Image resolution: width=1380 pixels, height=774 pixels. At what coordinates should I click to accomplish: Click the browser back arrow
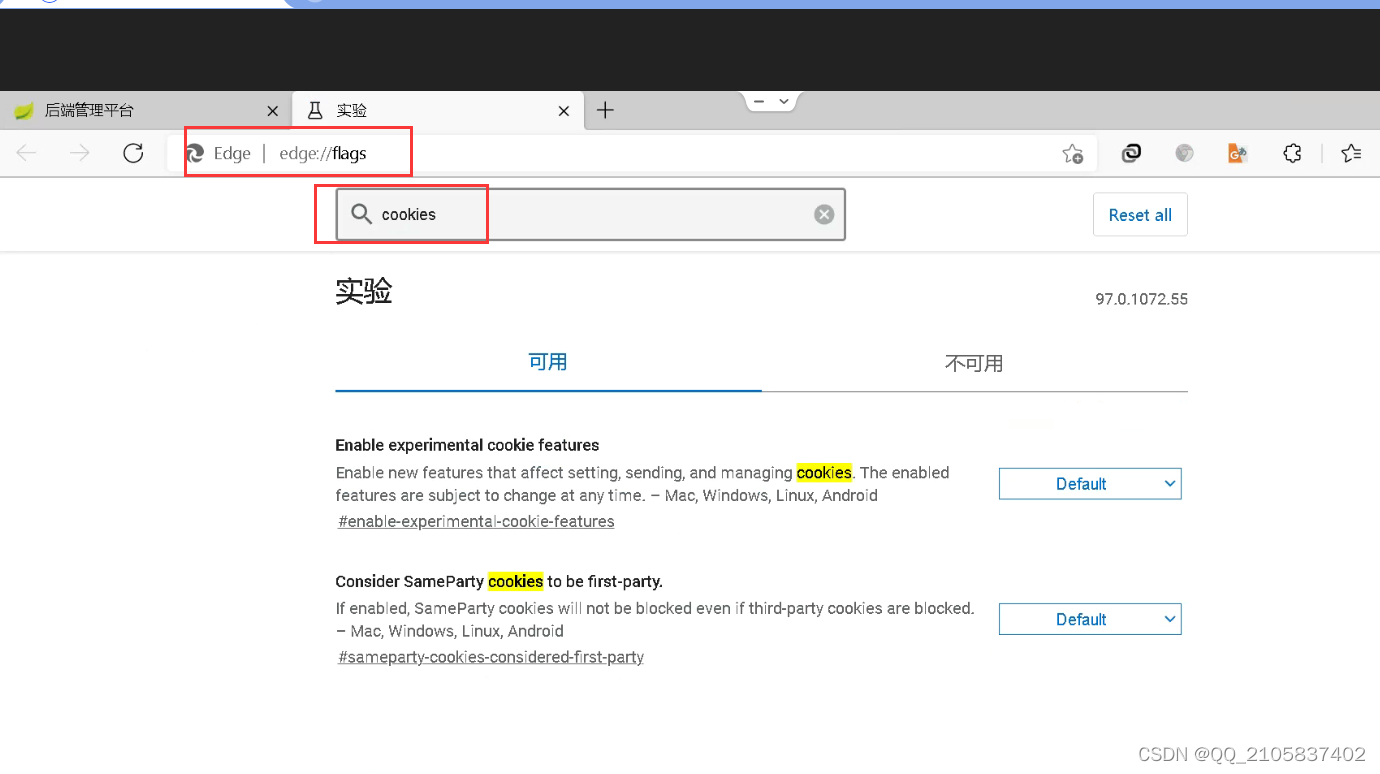point(27,153)
